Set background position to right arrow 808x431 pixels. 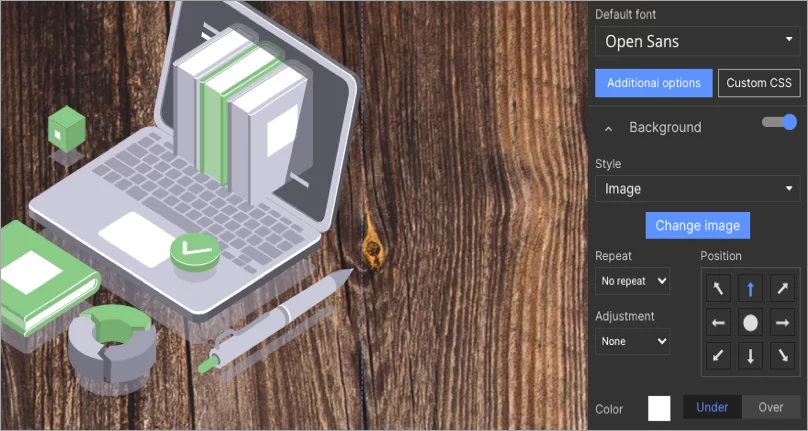pyautogui.click(x=784, y=322)
